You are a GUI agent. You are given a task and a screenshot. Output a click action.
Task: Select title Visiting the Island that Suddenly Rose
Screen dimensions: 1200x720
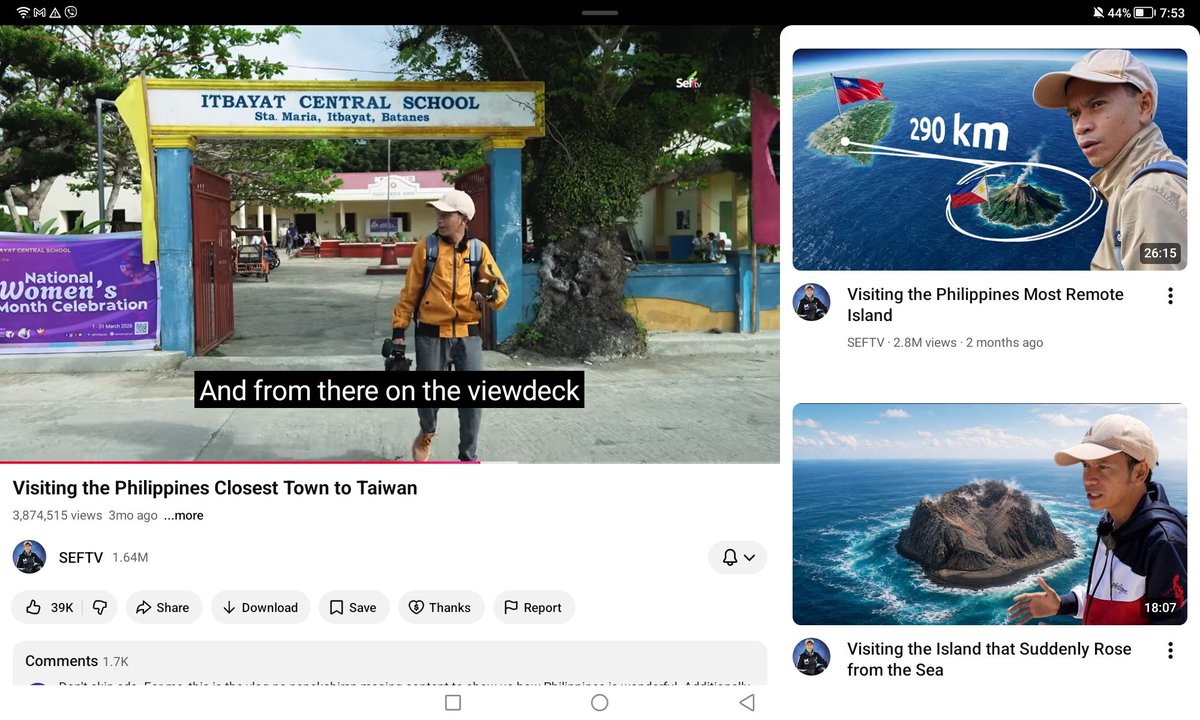pos(989,660)
